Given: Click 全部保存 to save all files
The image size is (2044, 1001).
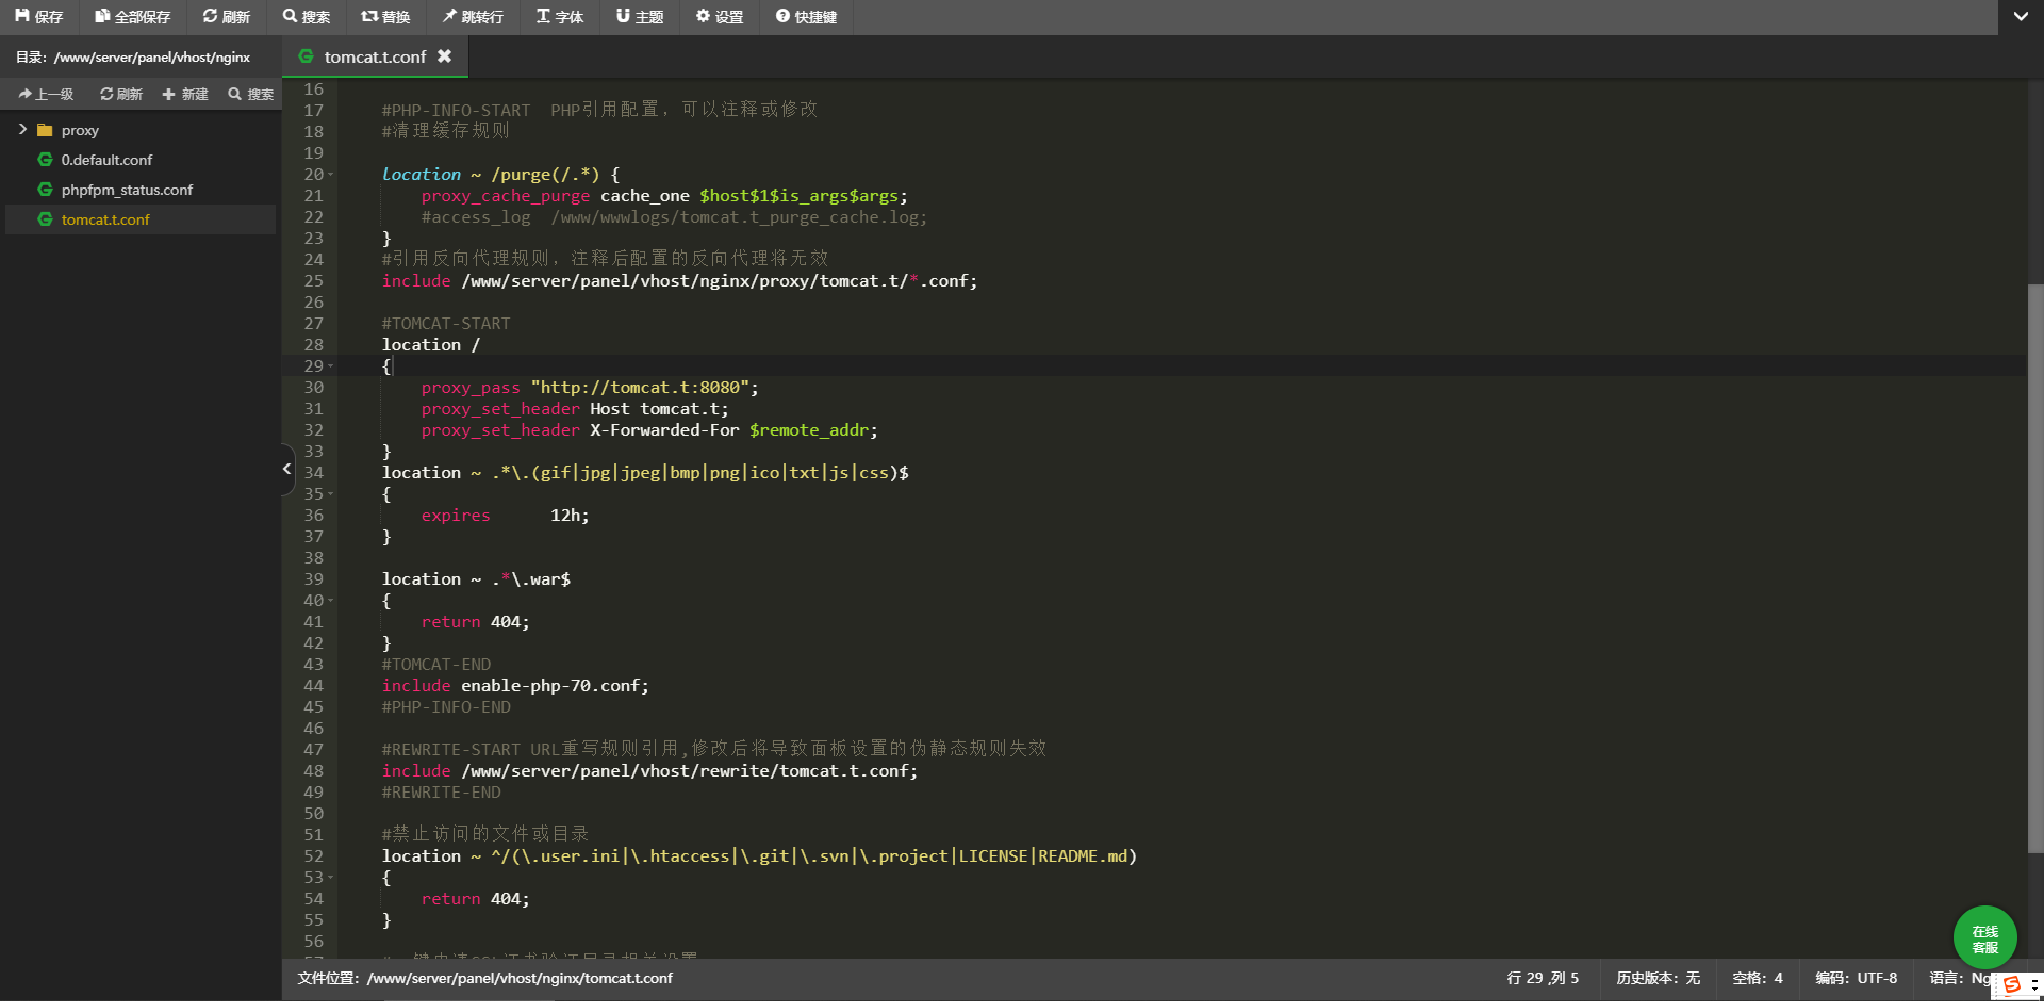Looking at the screenshot, I should [132, 16].
